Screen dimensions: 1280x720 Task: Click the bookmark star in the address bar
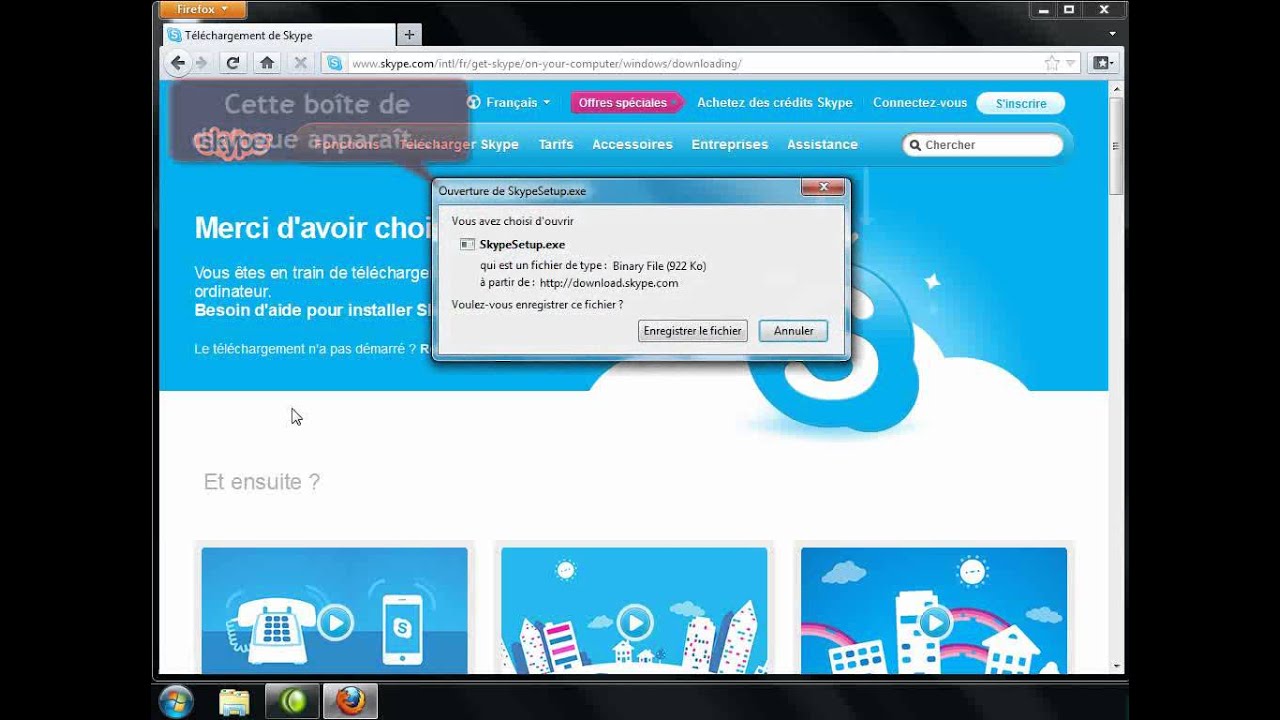(x=1052, y=63)
